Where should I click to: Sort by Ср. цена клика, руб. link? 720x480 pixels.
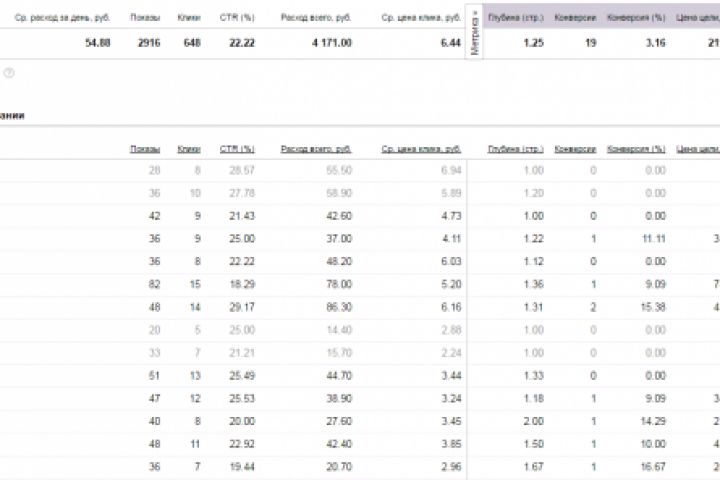[421, 149]
